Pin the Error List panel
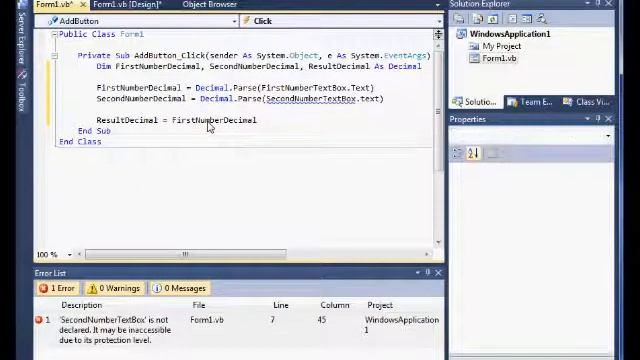The height and width of the screenshot is (360, 640). 428,272
